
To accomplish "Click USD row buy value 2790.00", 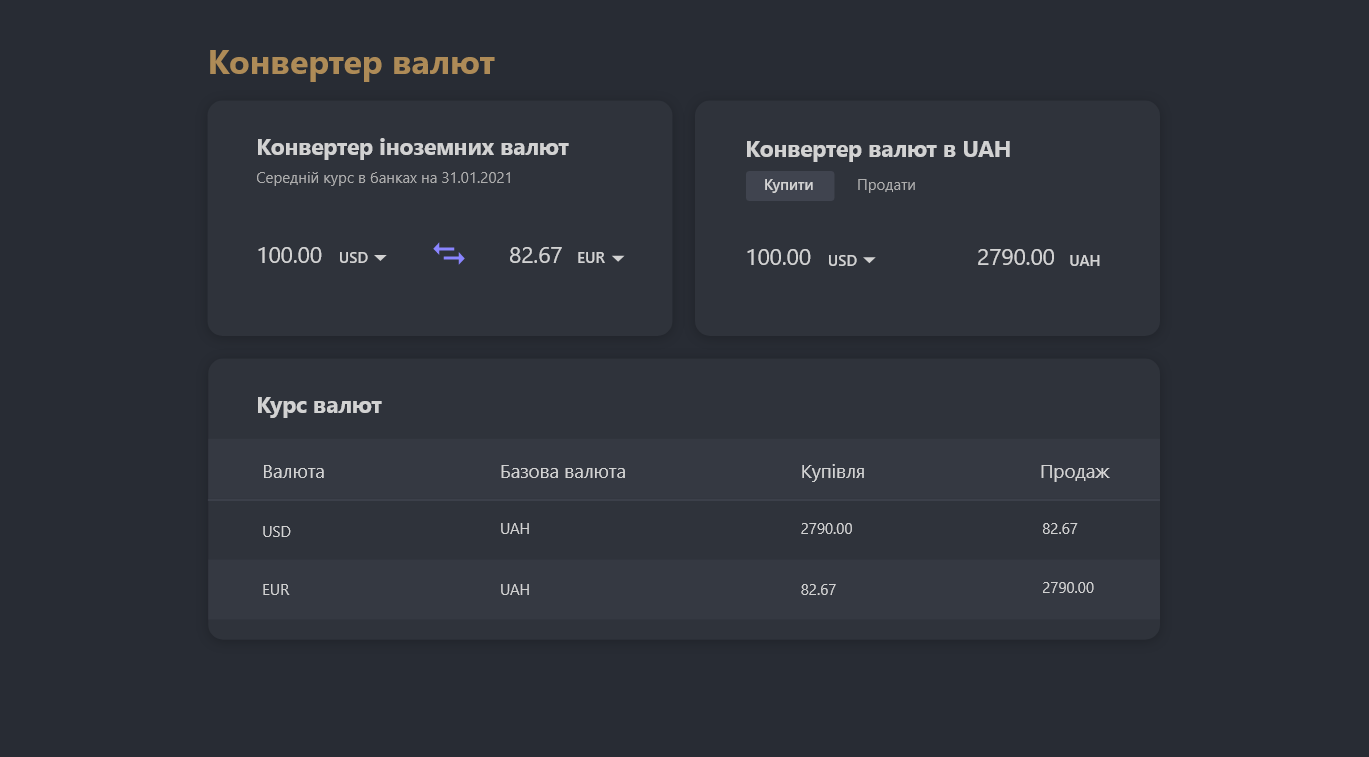I will (x=826, y=529).
